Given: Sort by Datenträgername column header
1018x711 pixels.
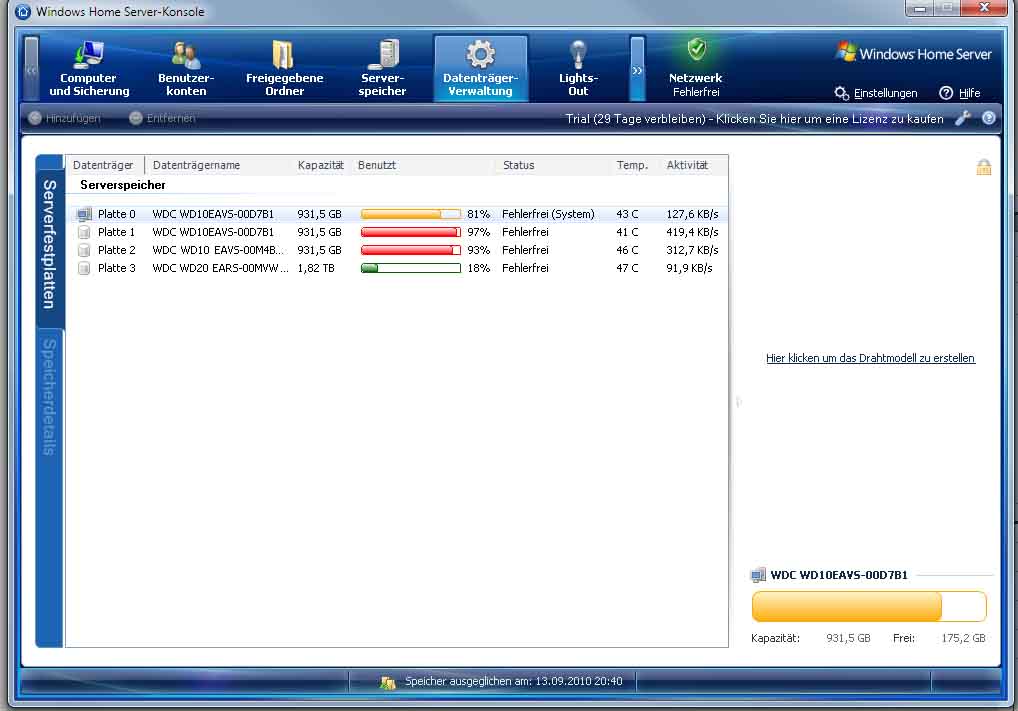Looking at the screenshot, I should click(196, 165).
